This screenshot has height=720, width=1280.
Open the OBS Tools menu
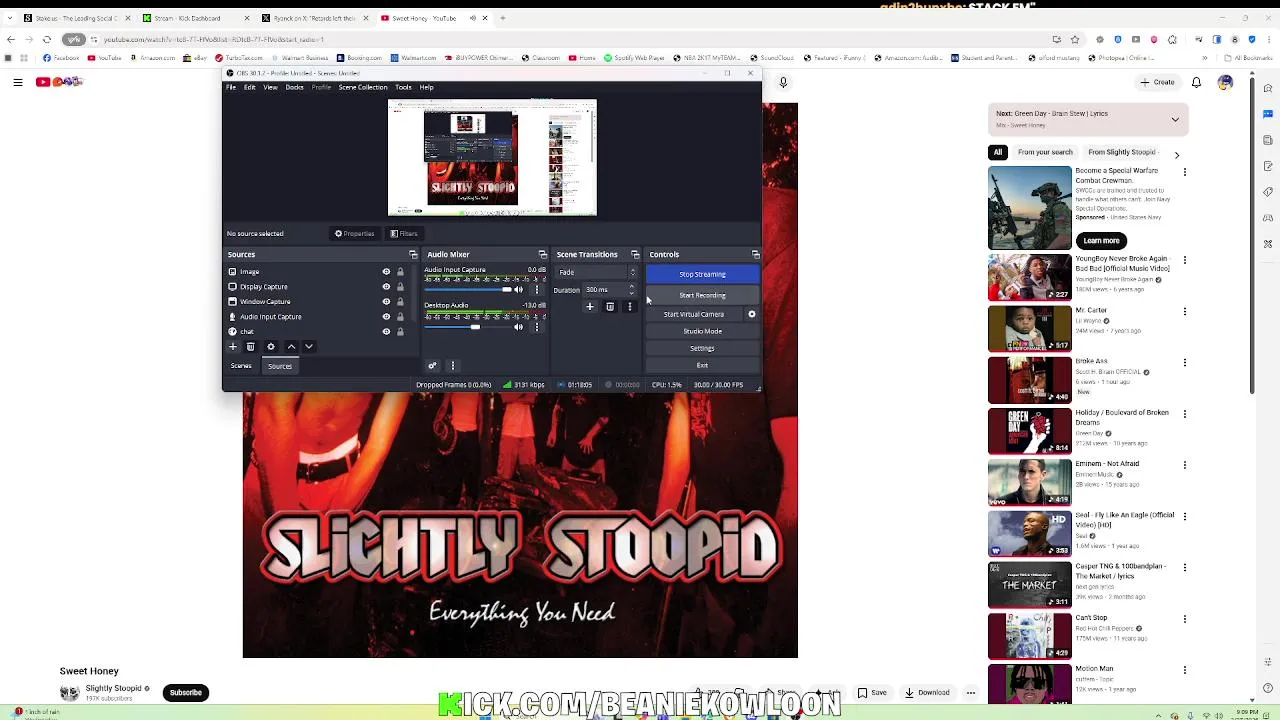[403, 87]
